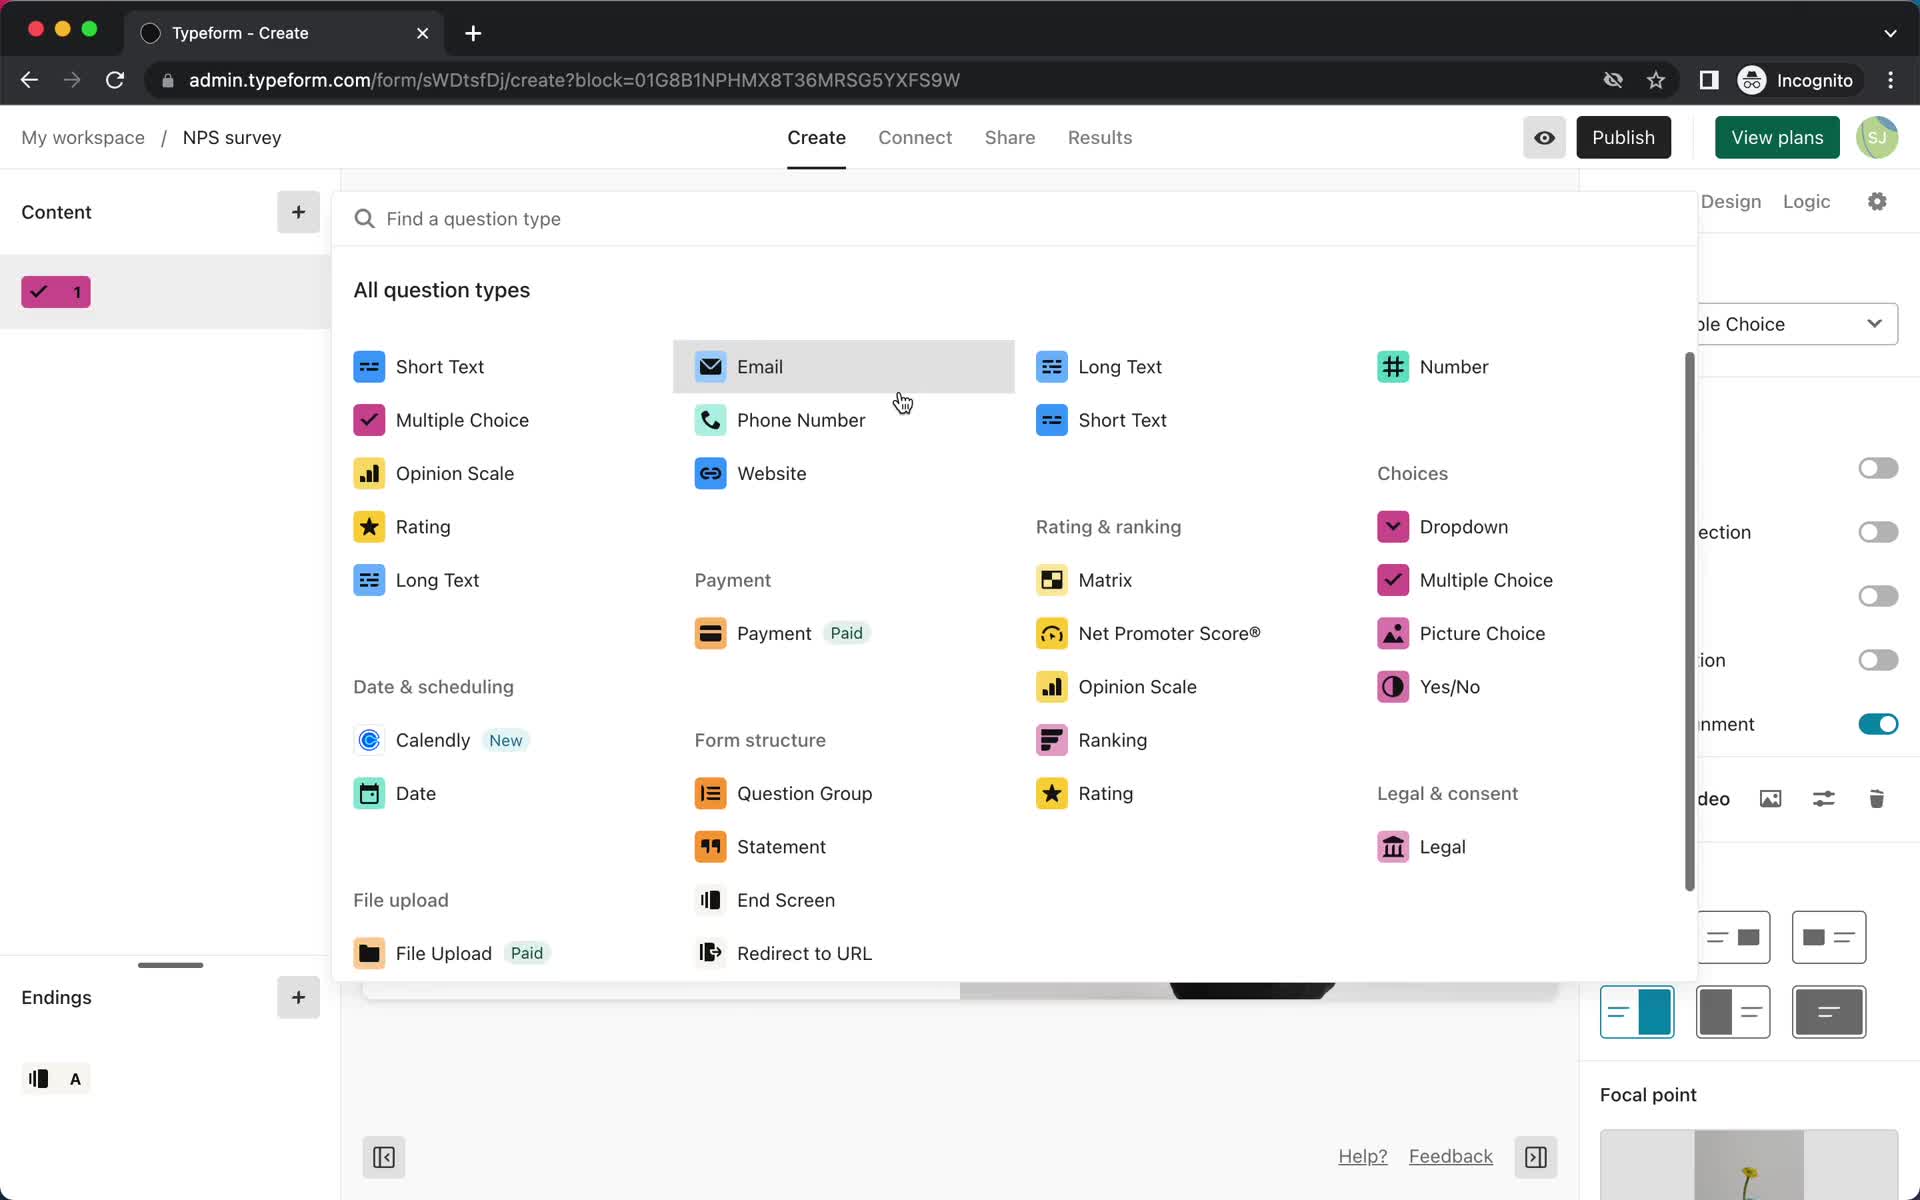Click the Find a question type search field
This screenshot has height=1200, width=1920.
(1016, 218)
